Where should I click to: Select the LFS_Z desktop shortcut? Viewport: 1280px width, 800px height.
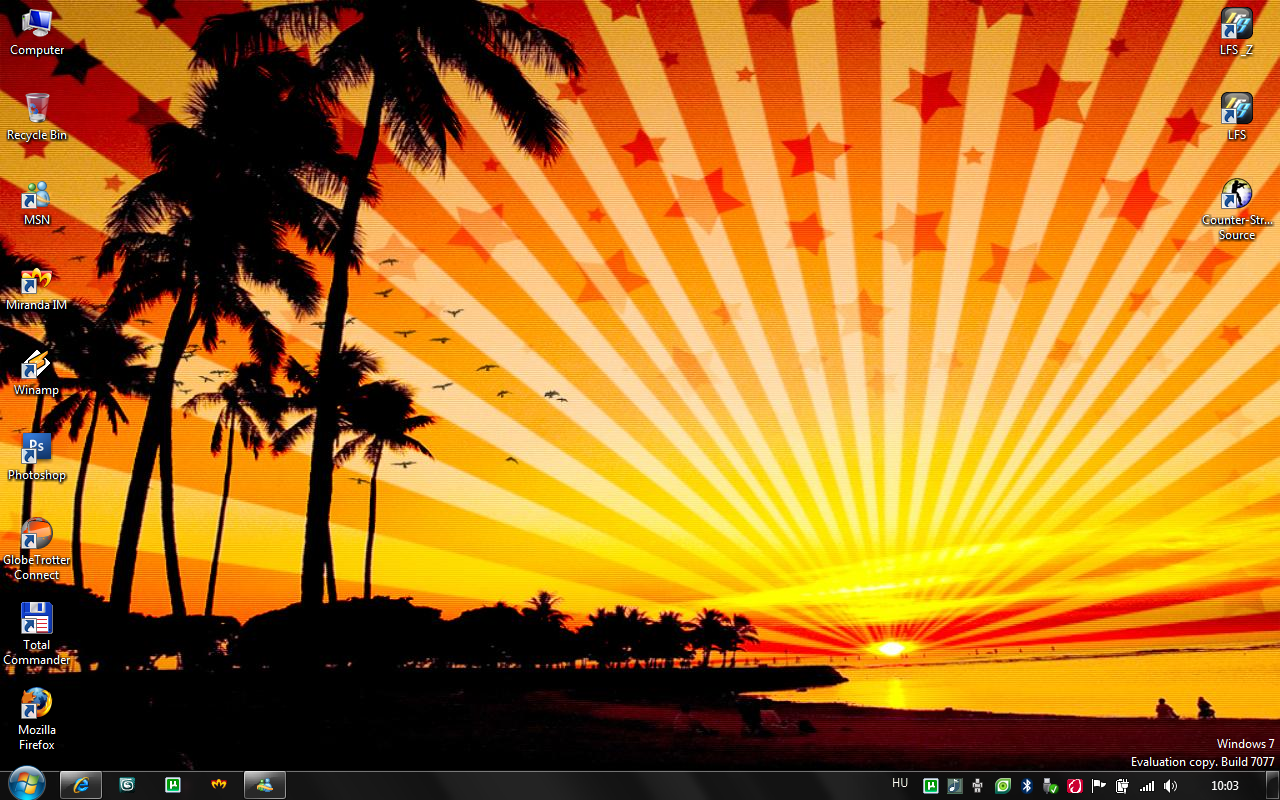1237,32
